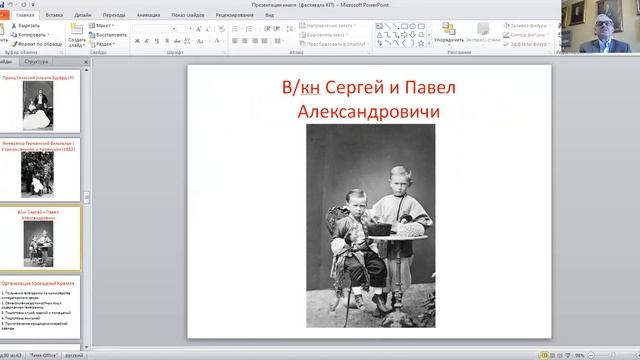The height and width of the screenshot is (360, 640).
Task: Toggle Italic (К) formatting
Action: pyautogui.click(x=147, y=41)
